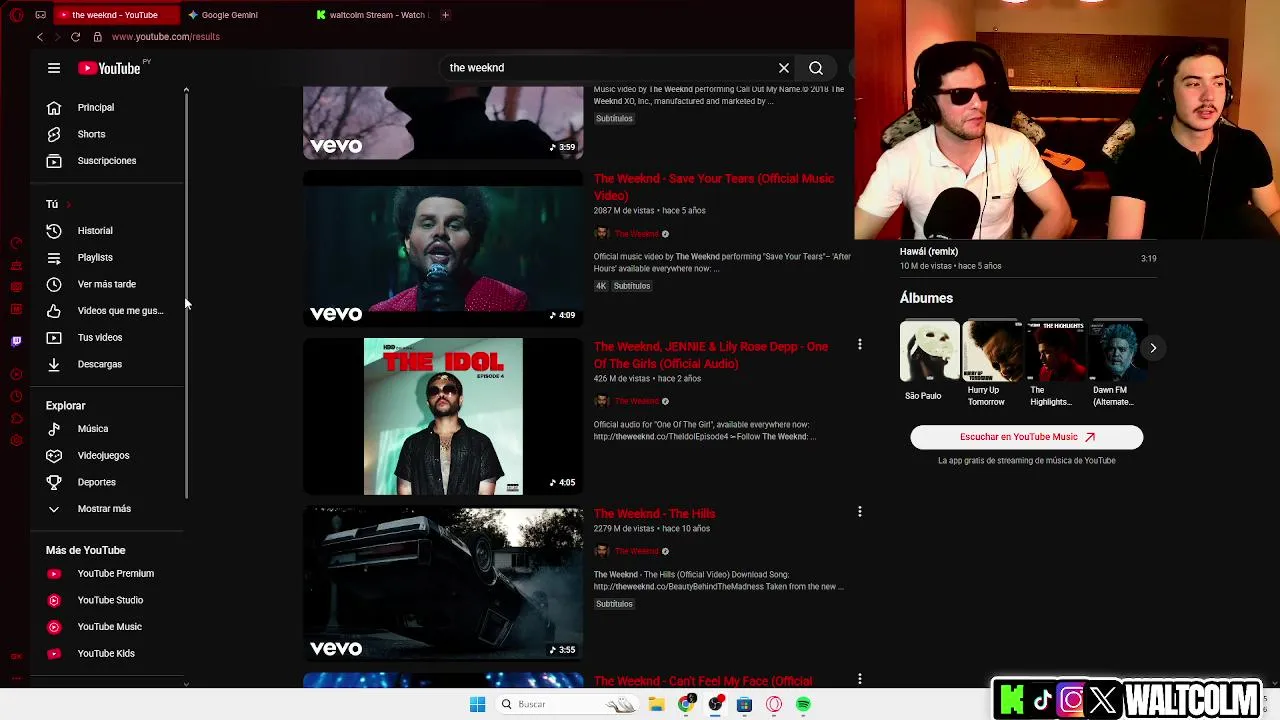Explore Deportes category
The width and height of the screenshot is (1280, 720).
(x=97, y=482)
